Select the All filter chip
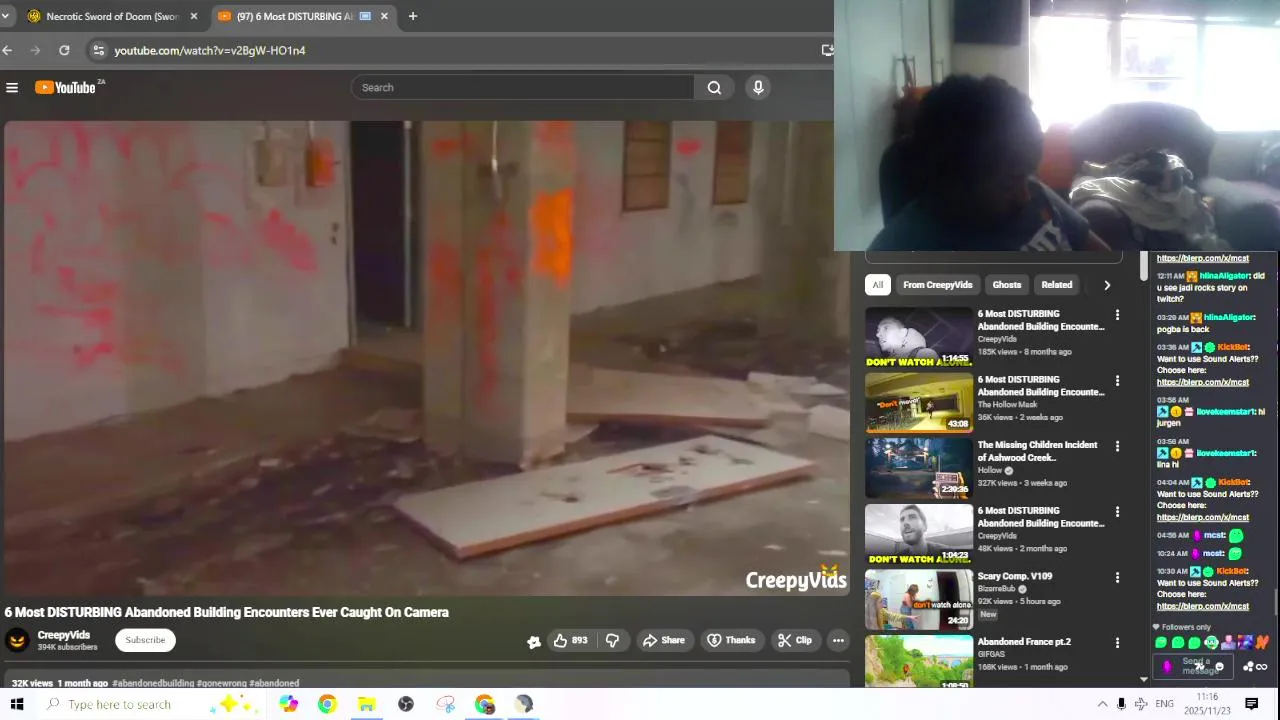The image size is (1280, 720). (877, 285)
